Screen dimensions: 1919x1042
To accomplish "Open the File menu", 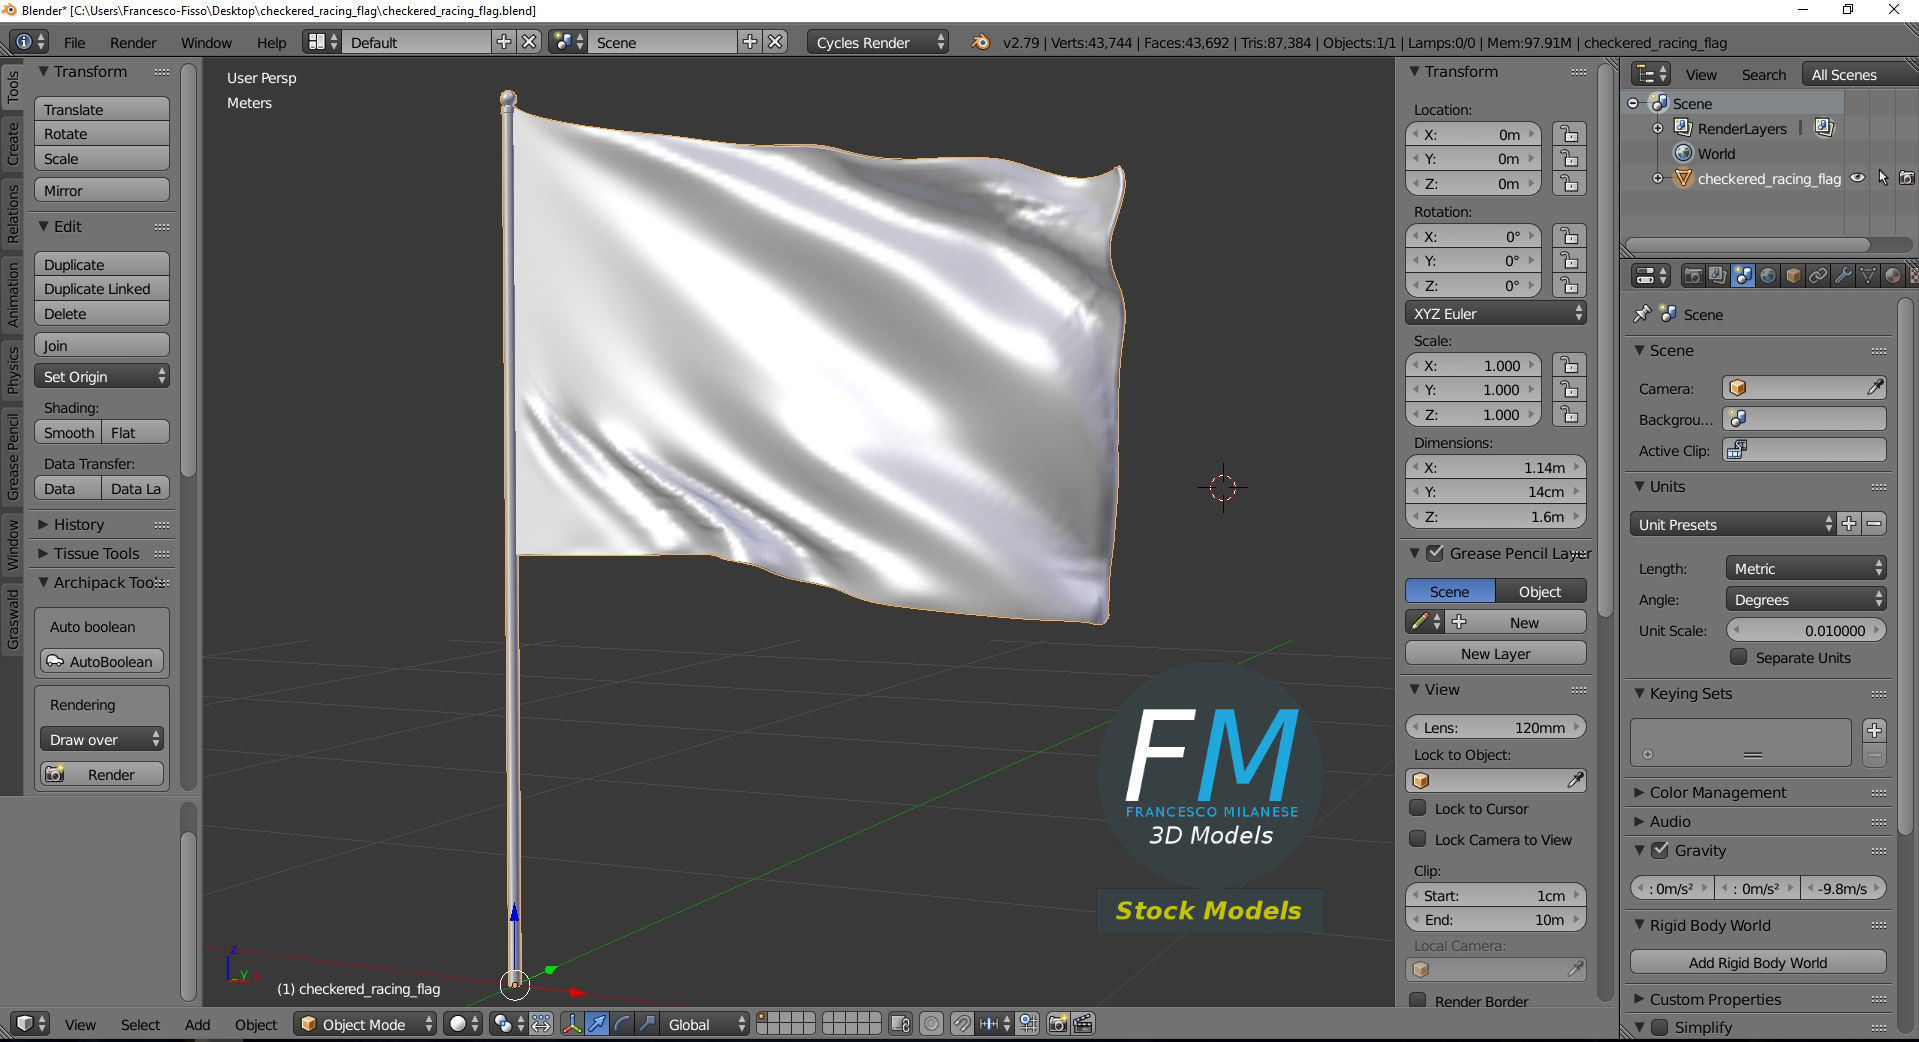I will [74, 42].
